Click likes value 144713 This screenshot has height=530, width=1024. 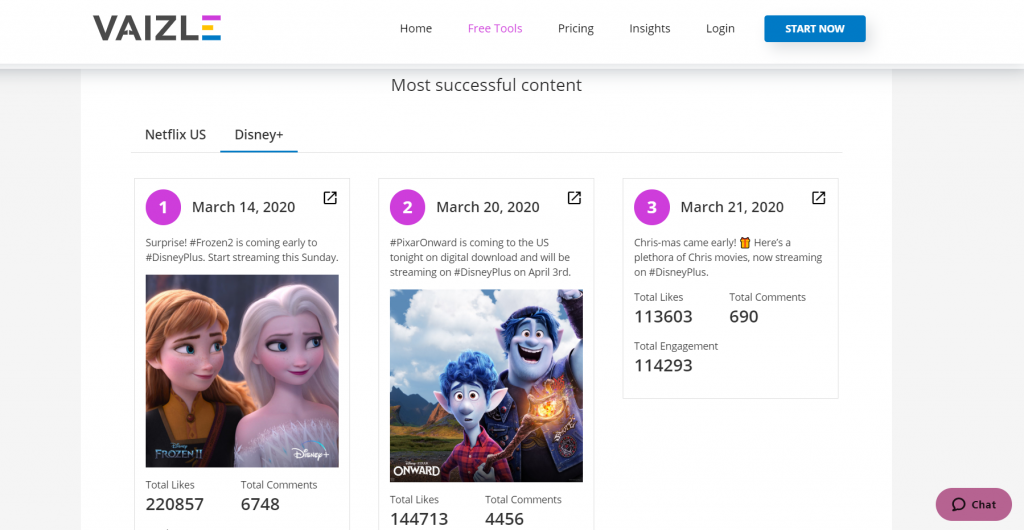coord(419,520)
